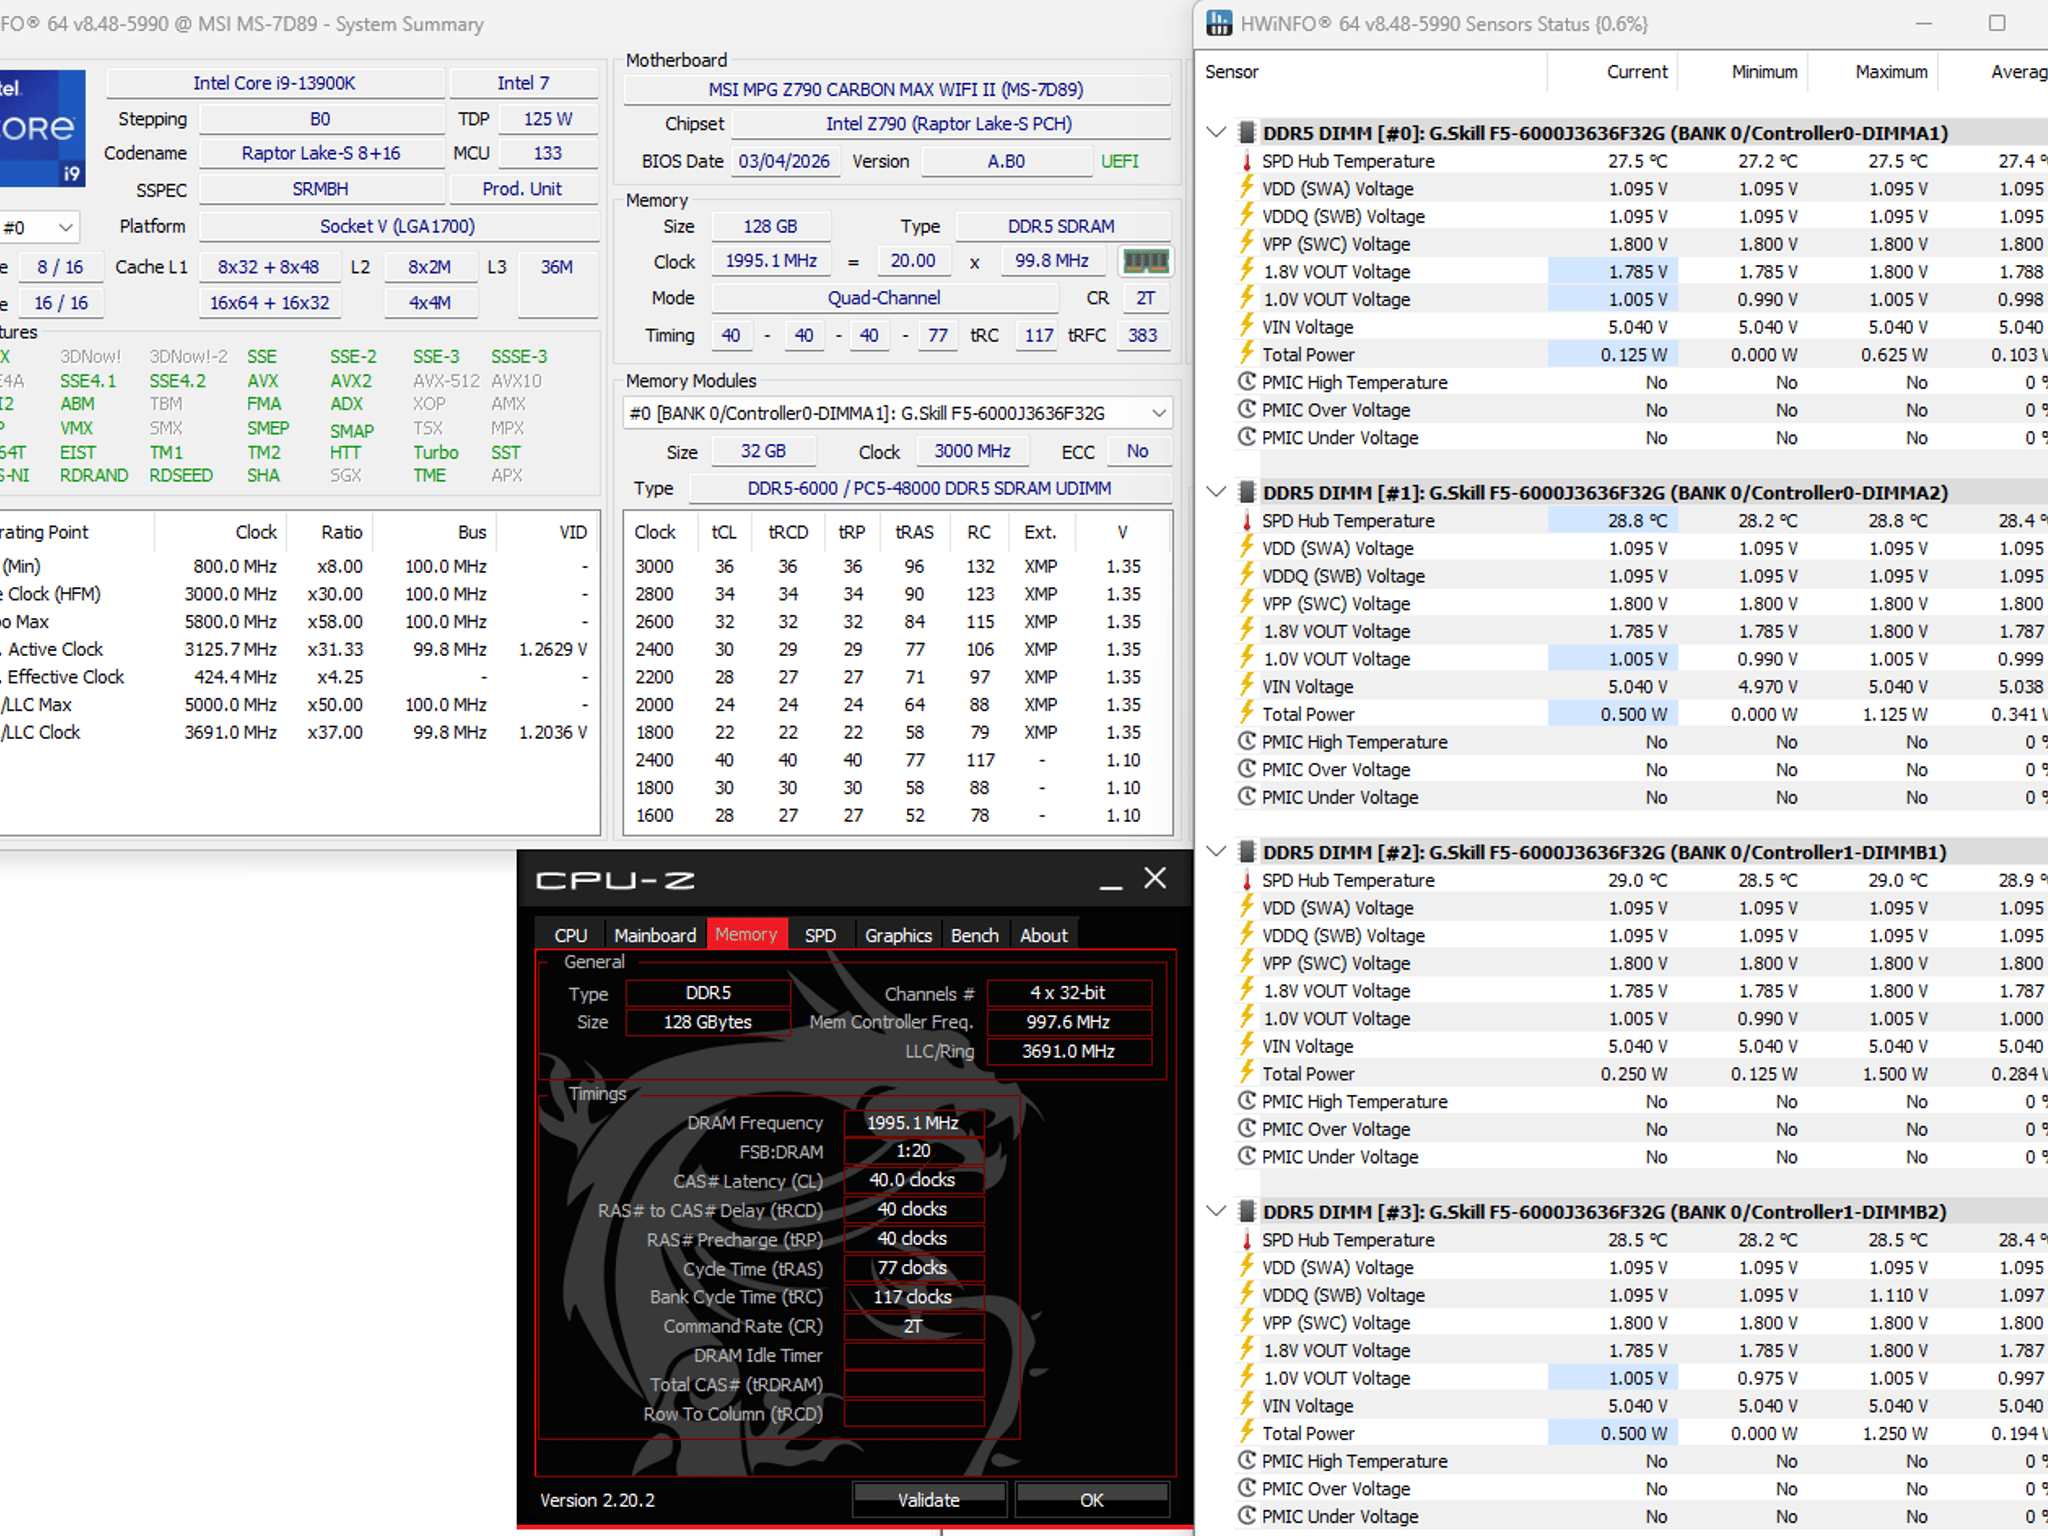The image size is (2048, 1536).
Task: Click the Socket V (LGA1700) platform field
Action: tap(397, 226)
